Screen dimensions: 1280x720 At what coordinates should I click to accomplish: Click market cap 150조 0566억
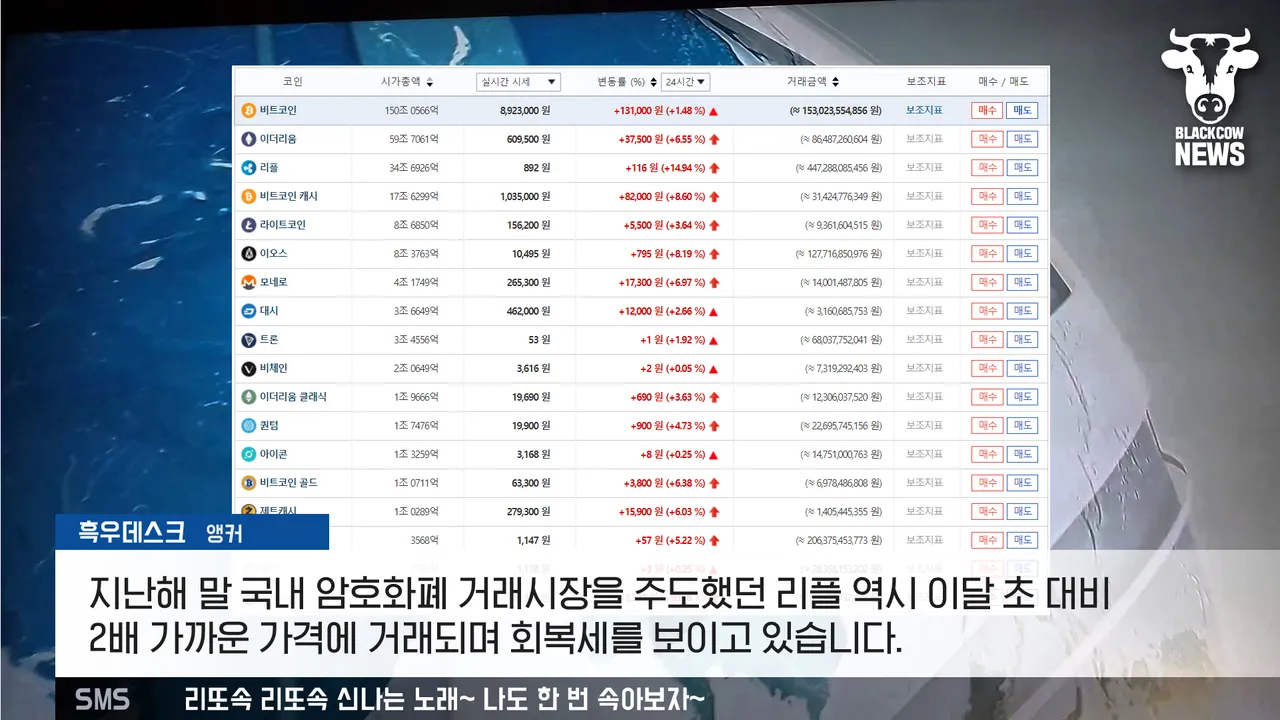[411, 110]
